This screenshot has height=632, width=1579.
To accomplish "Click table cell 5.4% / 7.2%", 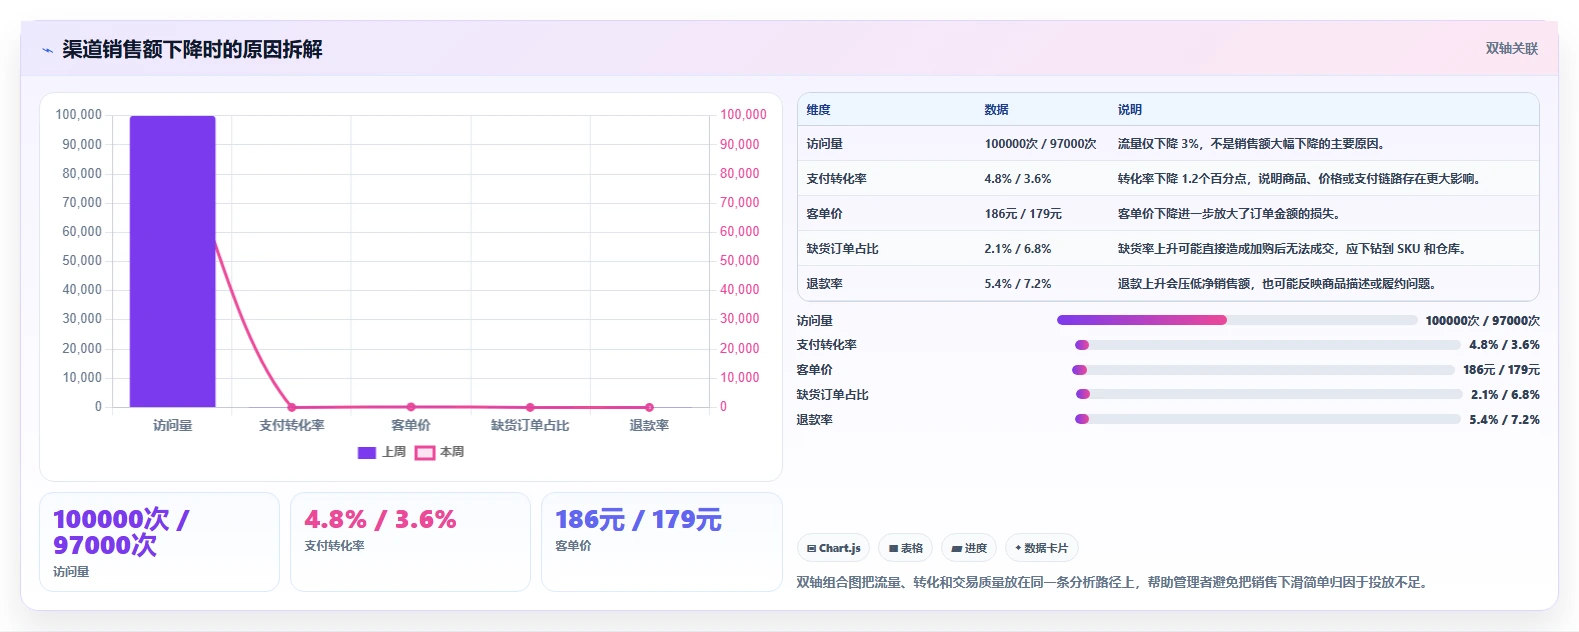I will (x=1017, y=284).
